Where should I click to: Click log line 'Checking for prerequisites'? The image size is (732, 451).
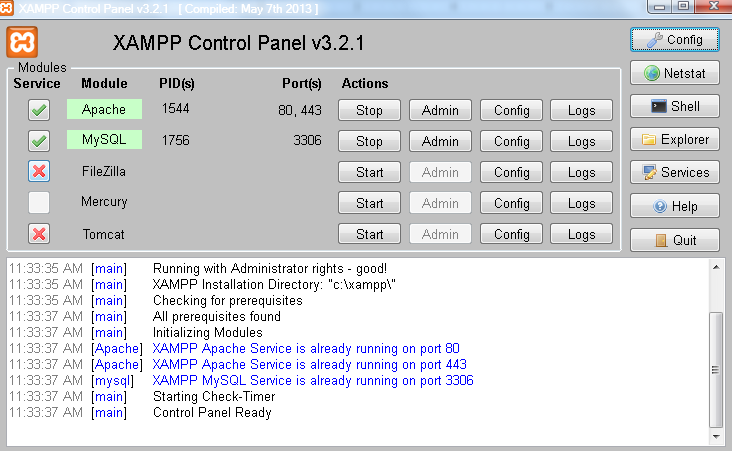[228, 301]
